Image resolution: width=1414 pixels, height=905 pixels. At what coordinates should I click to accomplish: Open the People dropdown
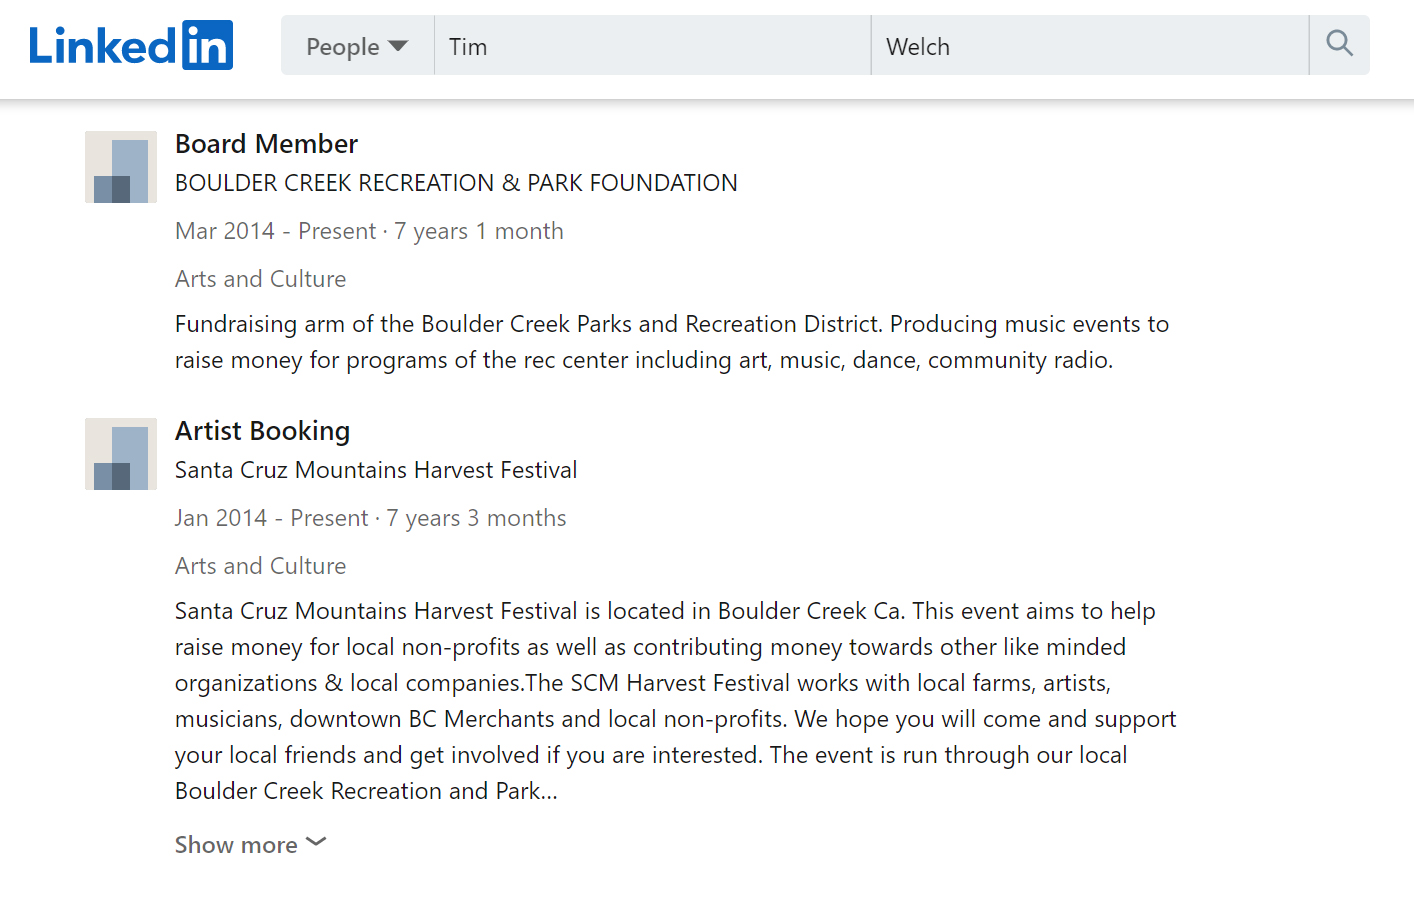pos(357,46)
